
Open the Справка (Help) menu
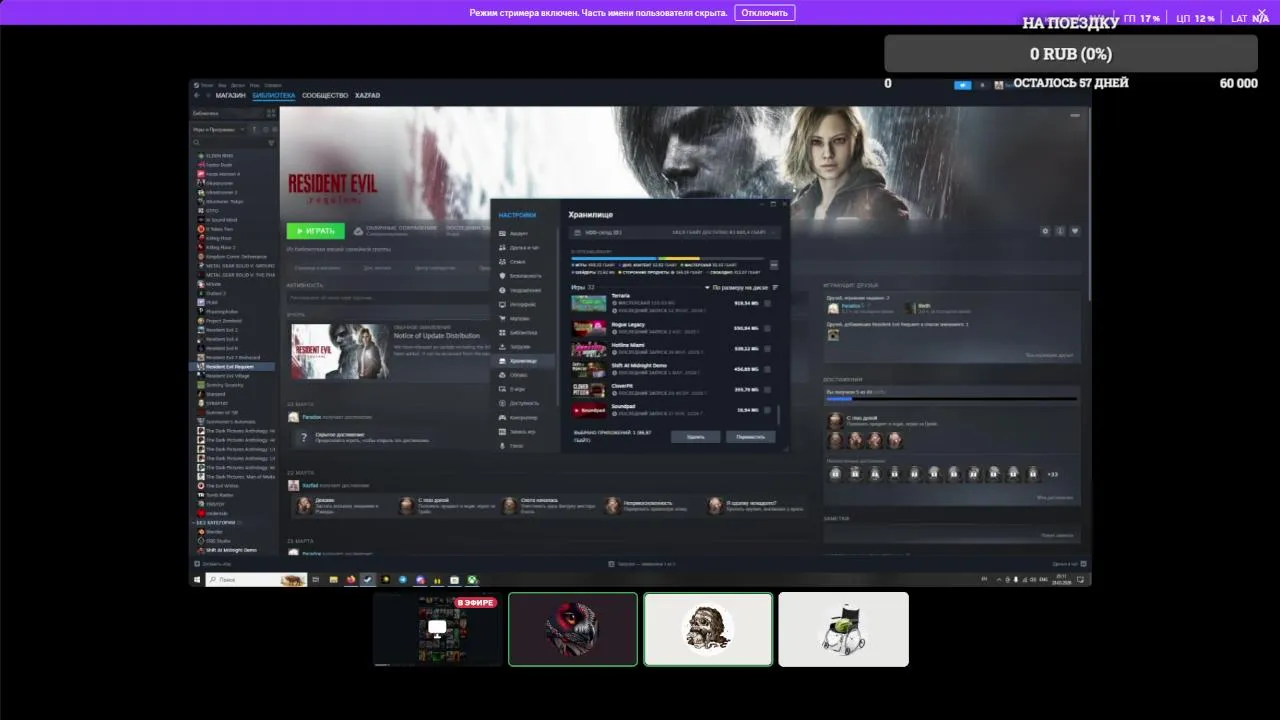click(x=273, y=85)
